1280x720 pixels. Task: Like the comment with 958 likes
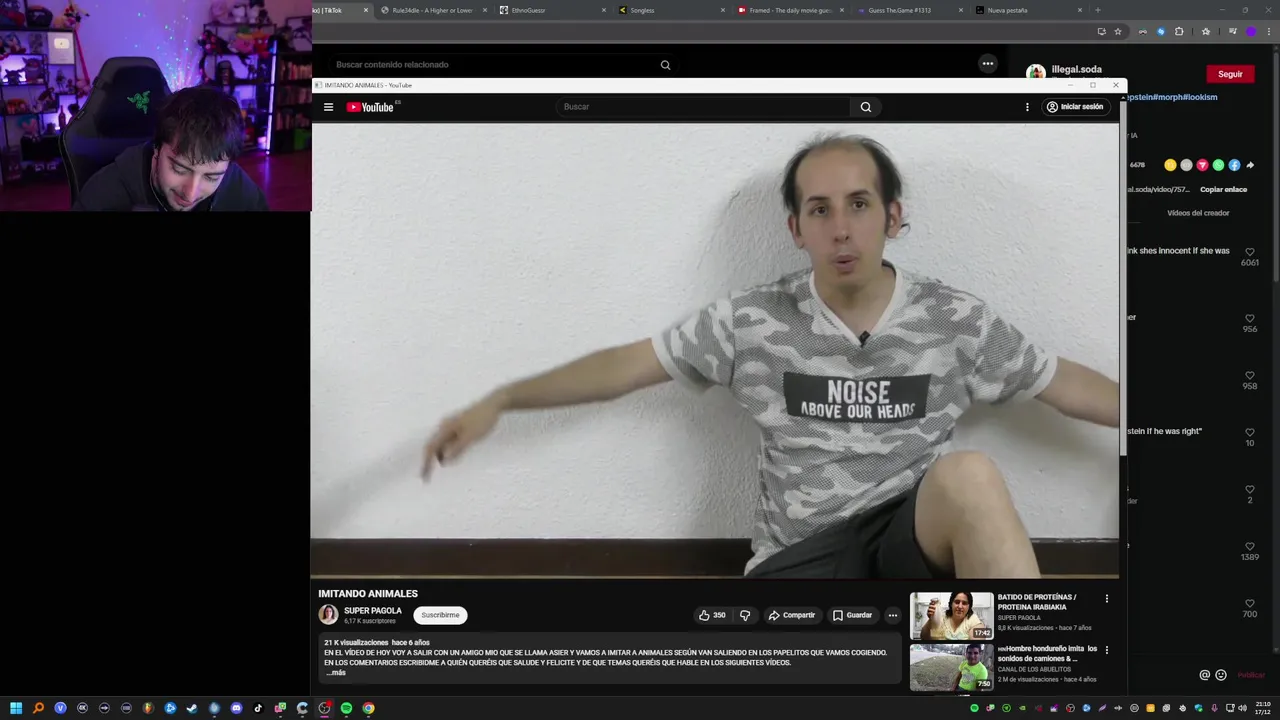pyautogui.click(x=1249, y=376)
